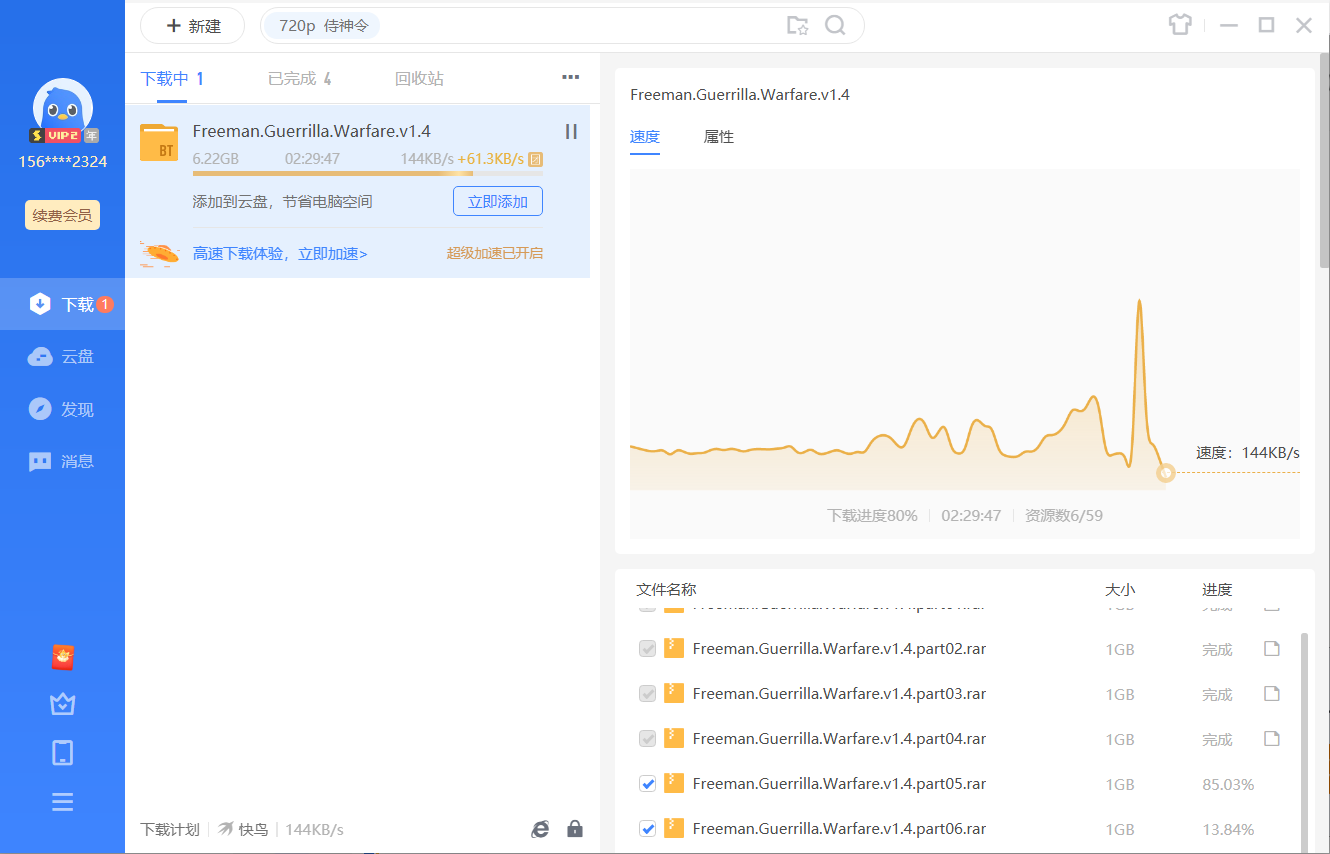The image size is (1330, 854).
Task: Open the mobile phone icon in sidebar
Action: (x=63, y=753)
